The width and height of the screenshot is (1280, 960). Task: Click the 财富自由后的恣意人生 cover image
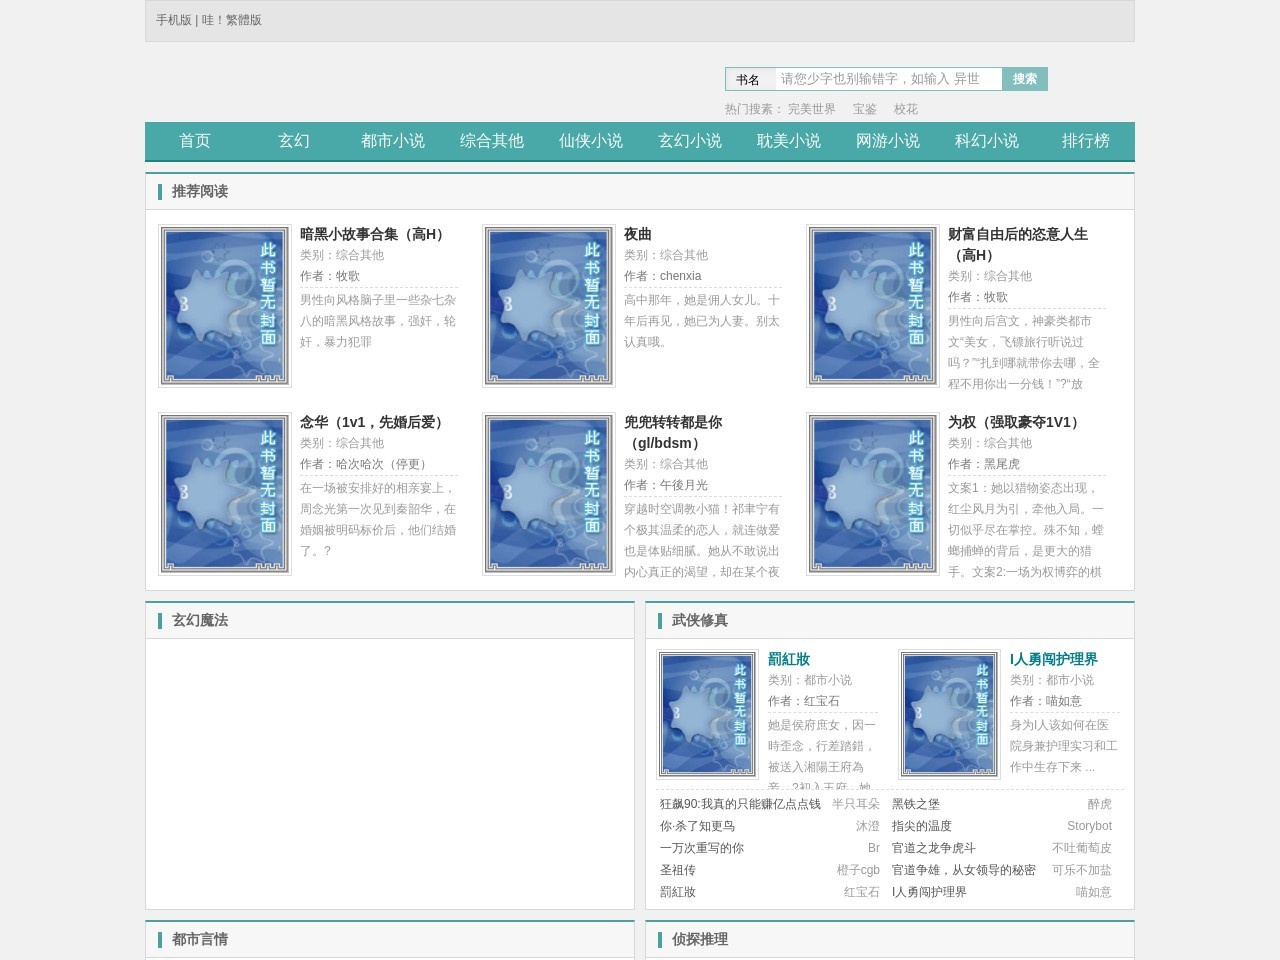(872, 306)
